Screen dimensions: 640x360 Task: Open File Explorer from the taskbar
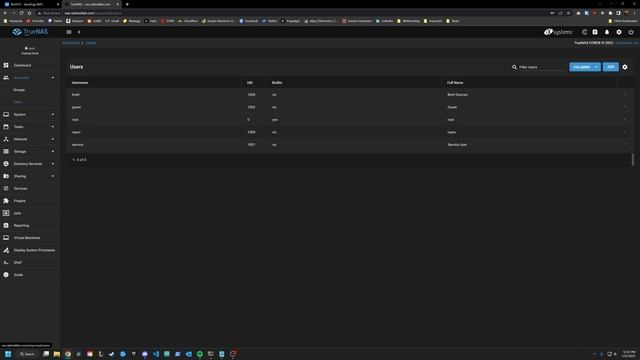57,354
